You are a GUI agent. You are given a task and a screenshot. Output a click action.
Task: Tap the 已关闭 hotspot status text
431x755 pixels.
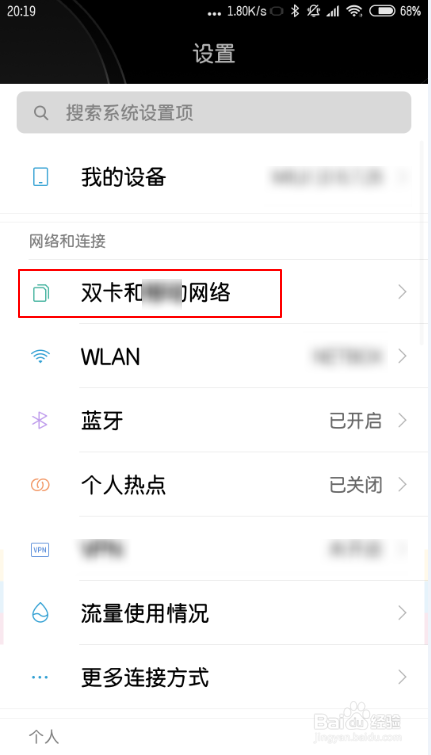point(355,485)
